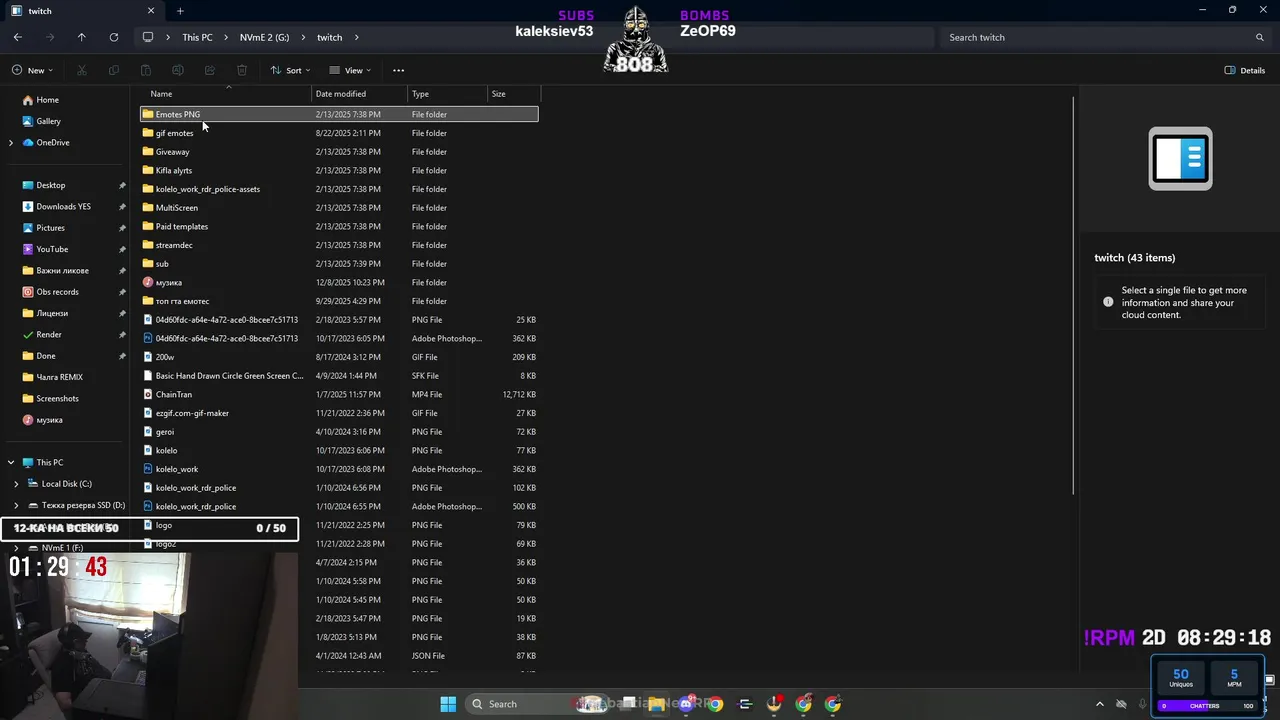Open the chevron after This PC breadcrumb
The image size is (1280, 720).
point(226,37)
